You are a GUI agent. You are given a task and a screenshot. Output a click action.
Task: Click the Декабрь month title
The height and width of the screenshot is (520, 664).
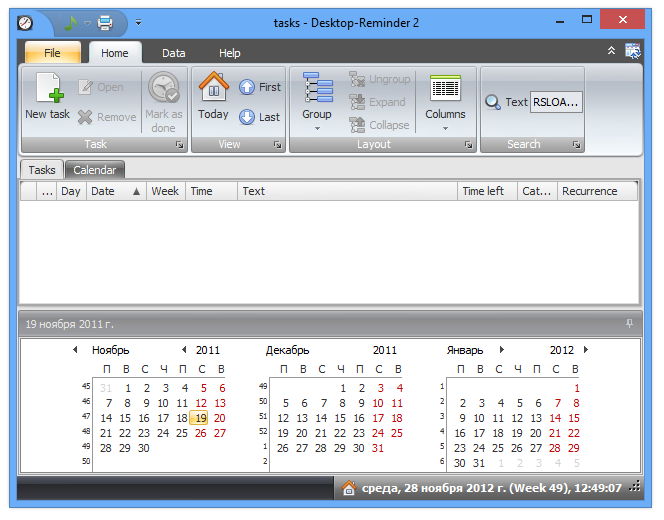click(x=288, y=350)
